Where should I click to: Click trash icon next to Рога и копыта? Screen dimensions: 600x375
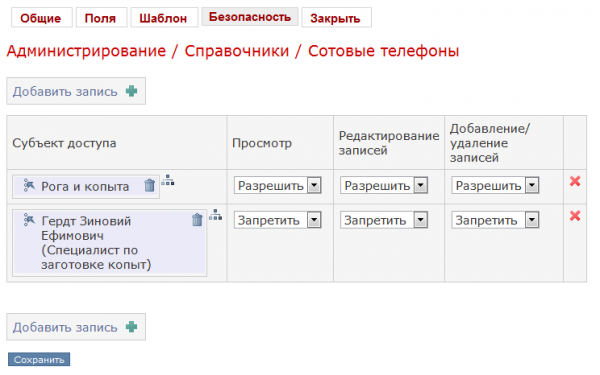149,186
